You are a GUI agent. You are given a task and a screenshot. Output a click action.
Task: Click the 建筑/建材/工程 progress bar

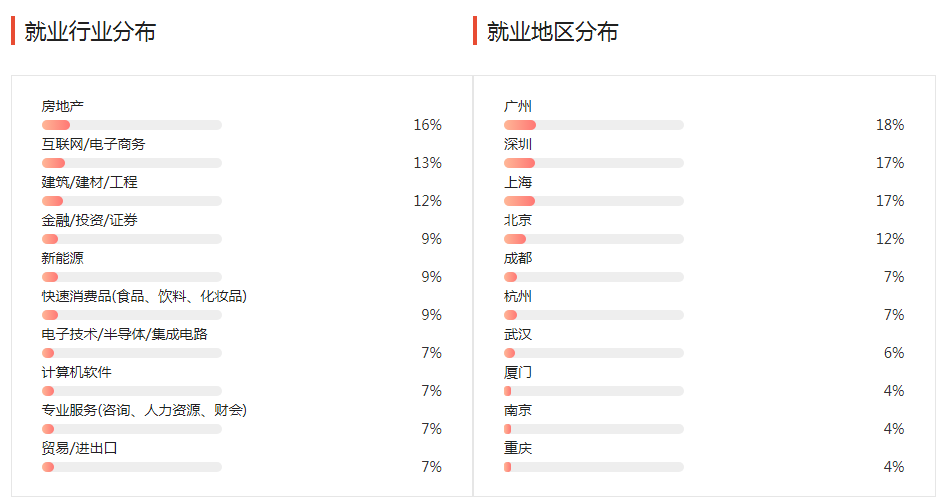click(131, 201)
